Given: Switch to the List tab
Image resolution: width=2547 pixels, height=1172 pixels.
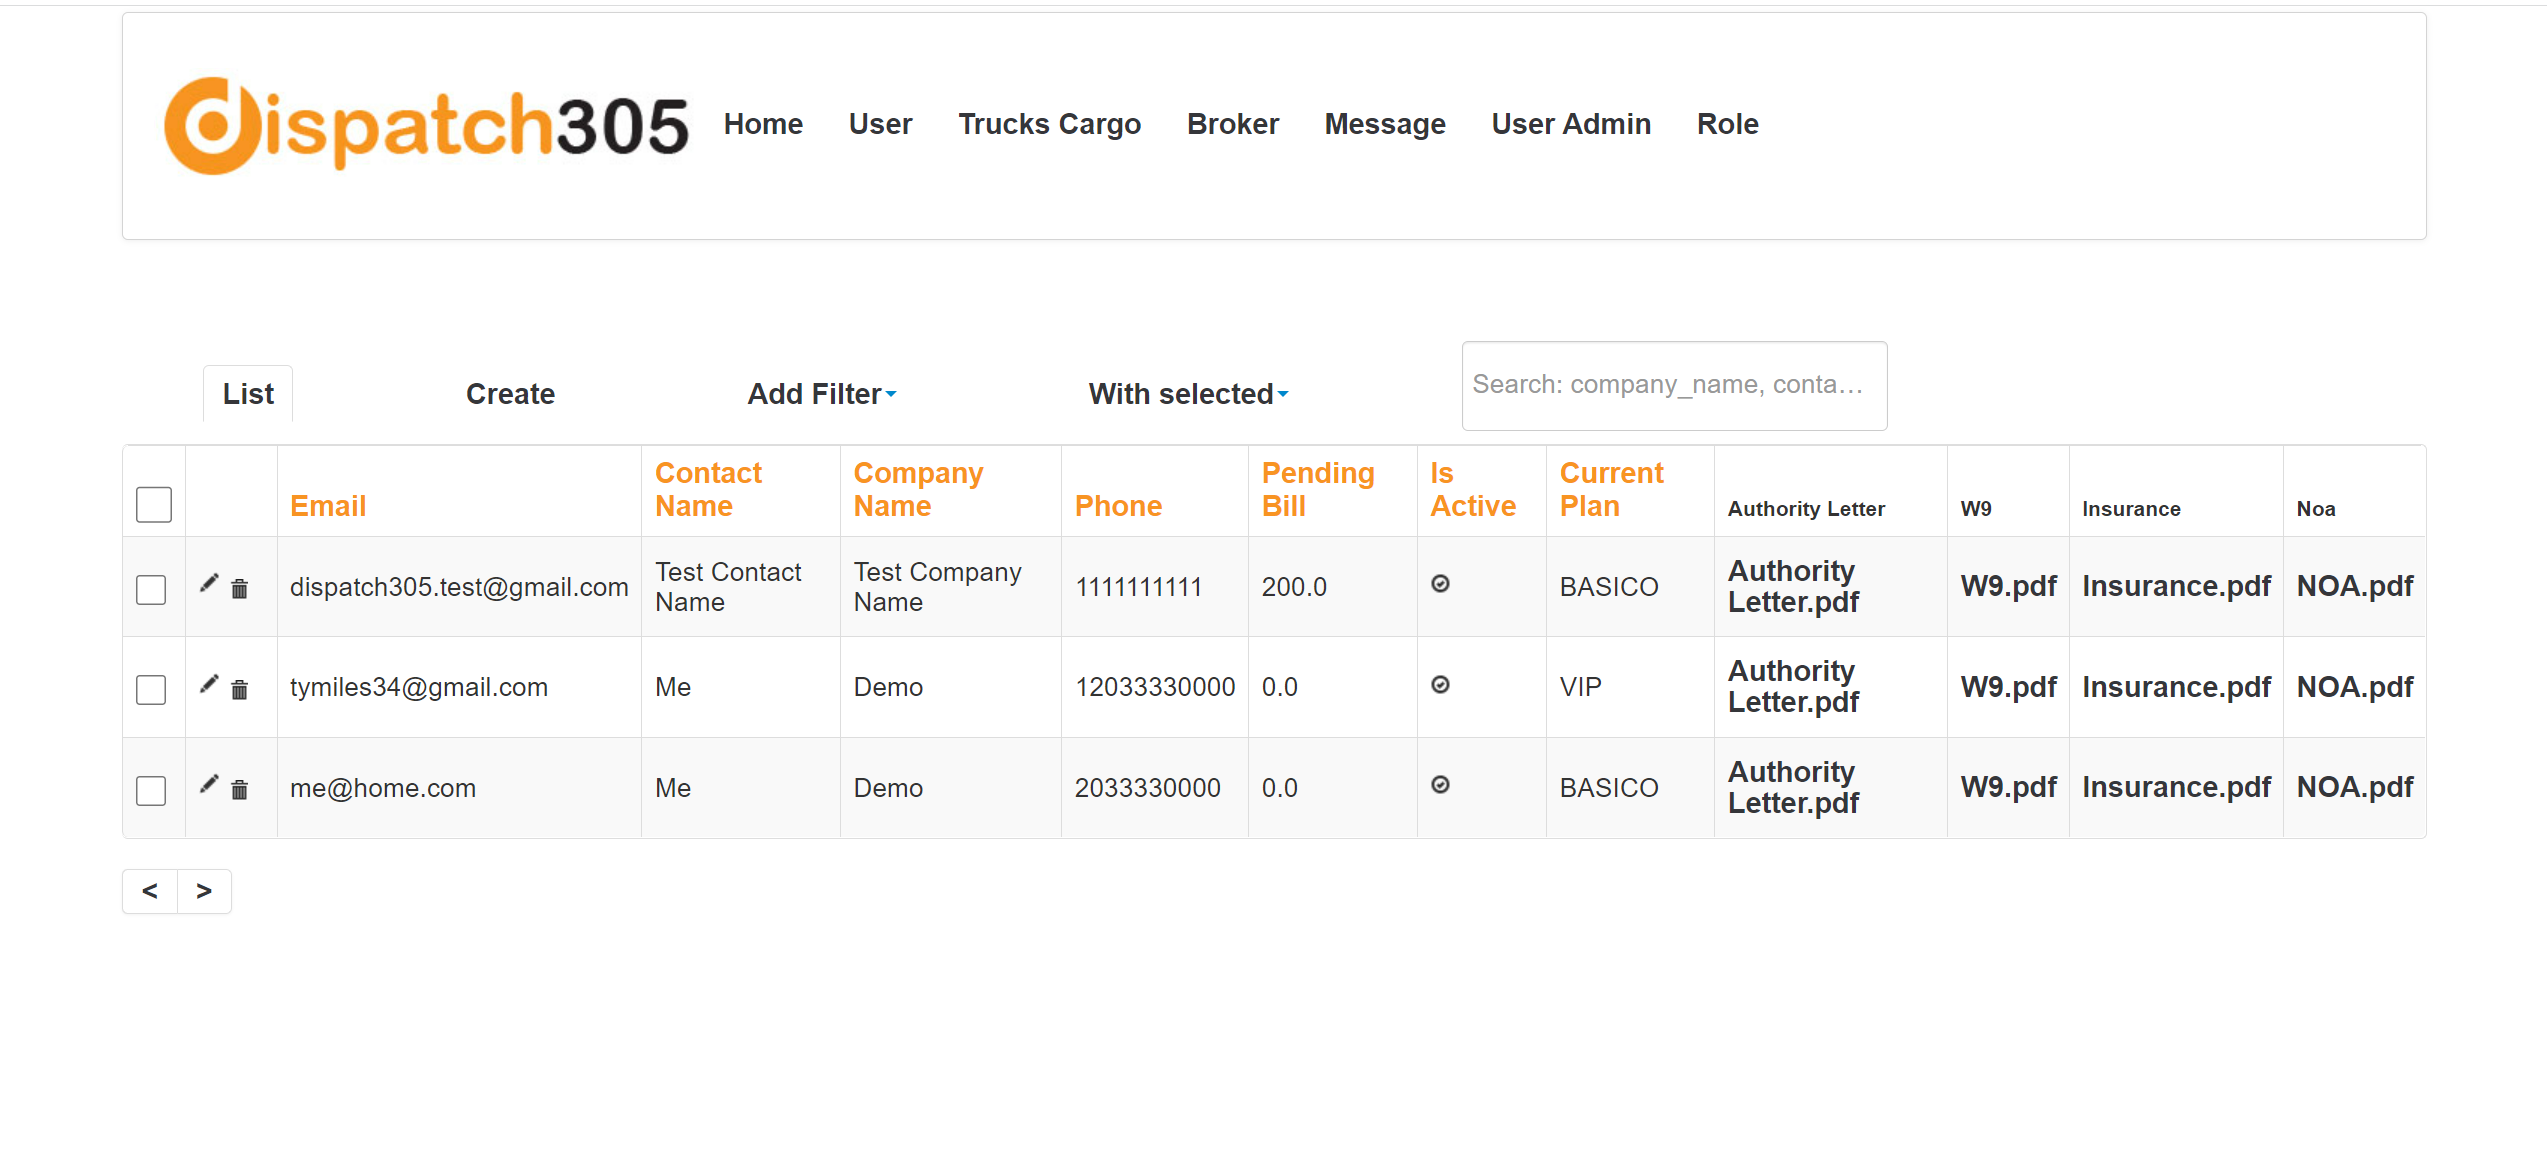Looking at the screenshot, I should [248, 394].
